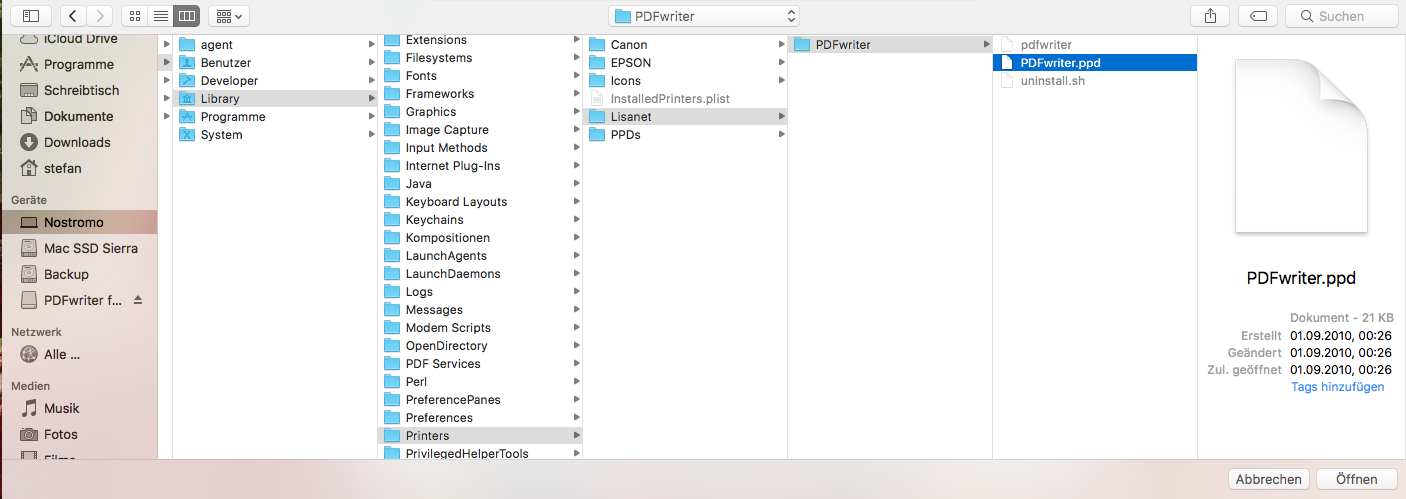Select the stefan home folder

[62, 168]
